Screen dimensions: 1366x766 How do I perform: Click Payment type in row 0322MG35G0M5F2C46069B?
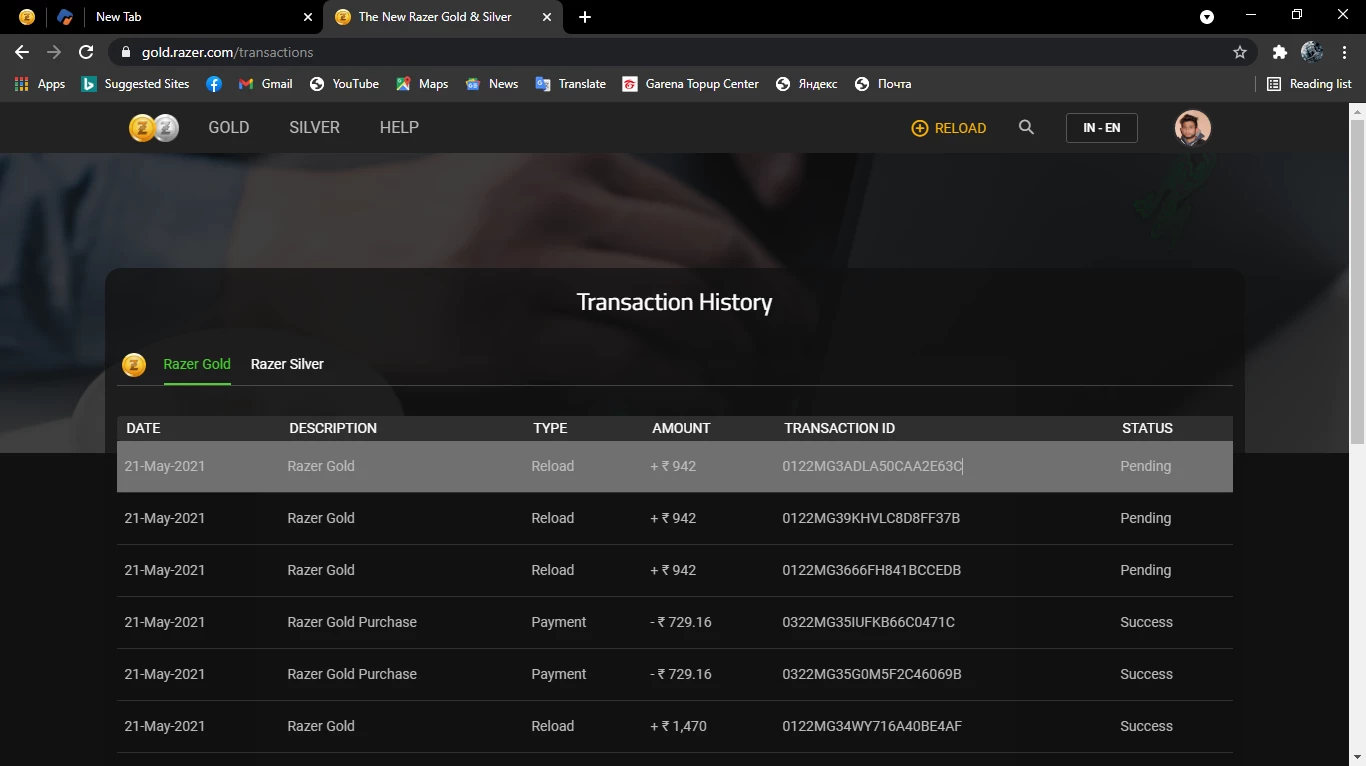559,674
